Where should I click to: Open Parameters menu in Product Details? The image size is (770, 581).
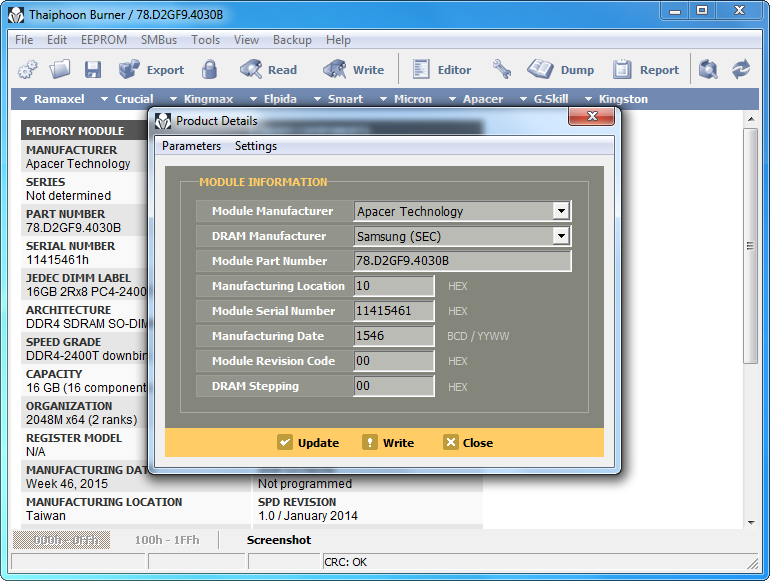pos(192,146)
